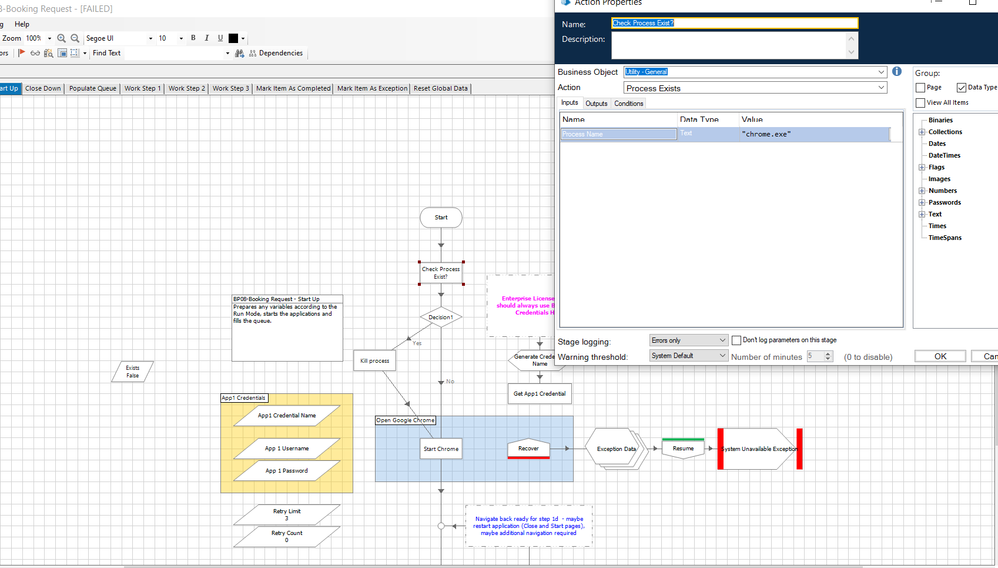Click the red breakpoint flag icon
This screenshot has width=998, height=568.
tap(22, 53)
